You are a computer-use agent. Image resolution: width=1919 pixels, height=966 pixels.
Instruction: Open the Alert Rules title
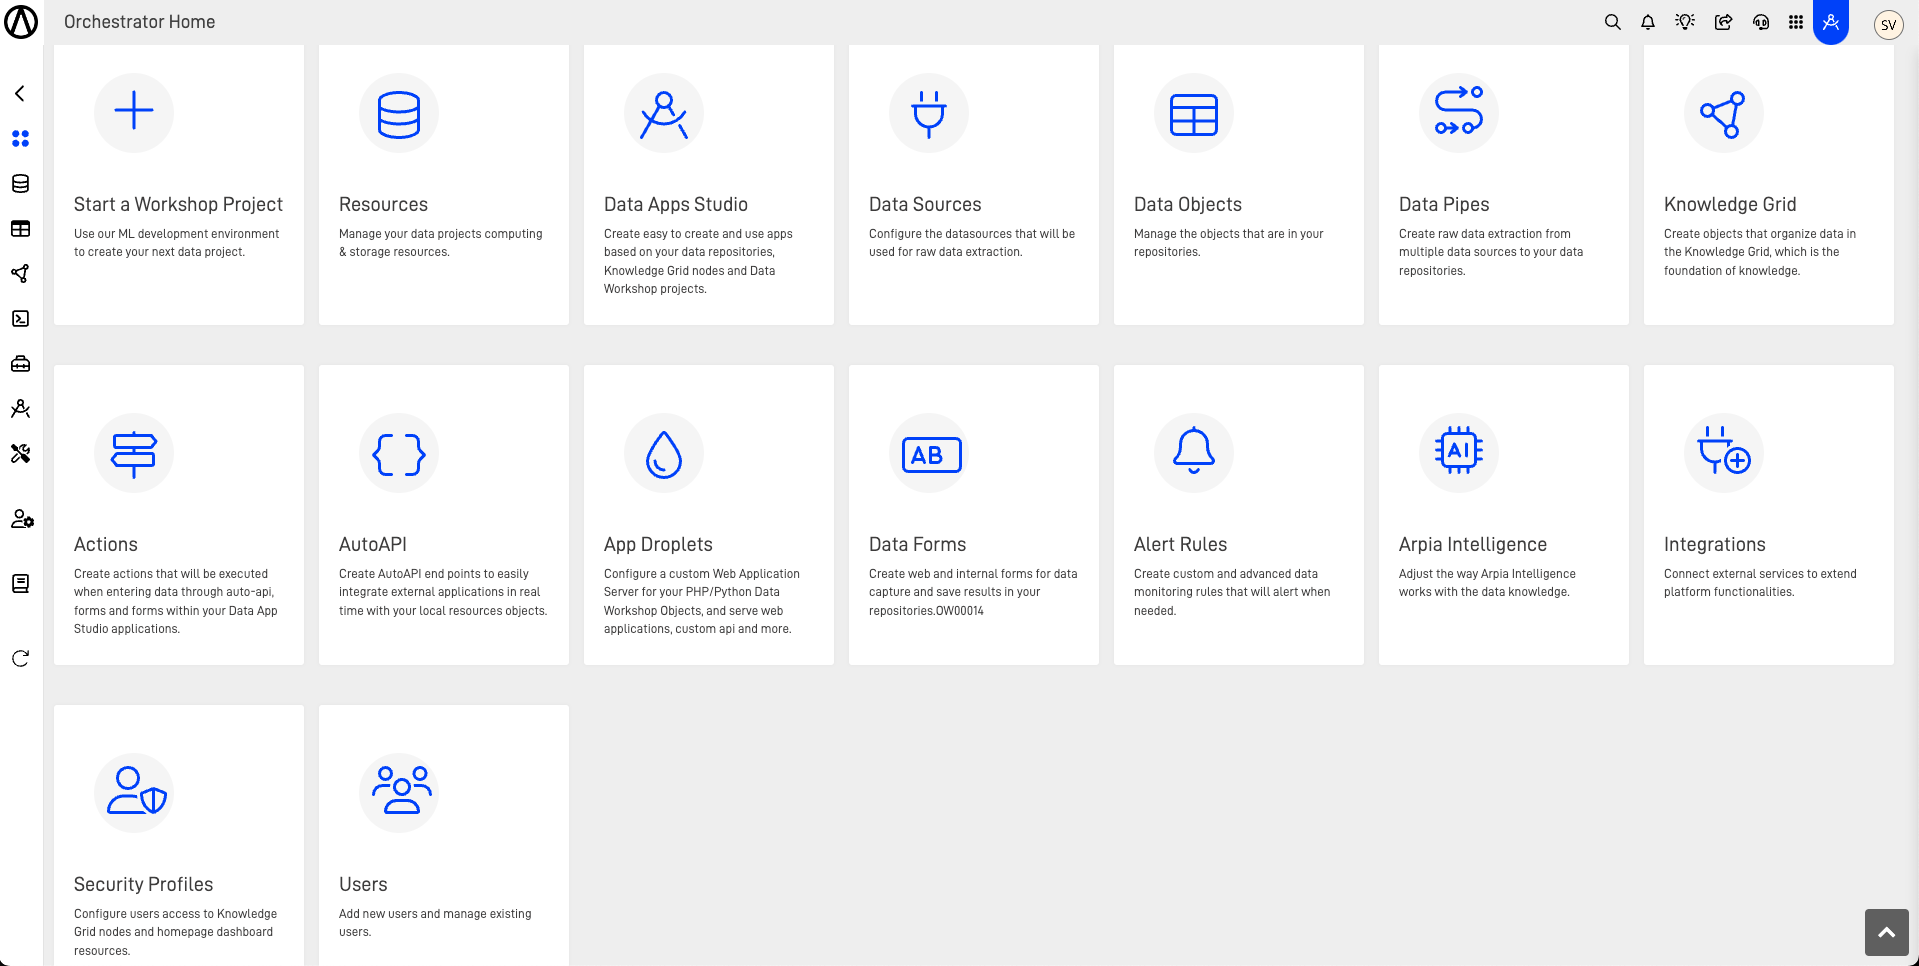[x=1180, y=544]
